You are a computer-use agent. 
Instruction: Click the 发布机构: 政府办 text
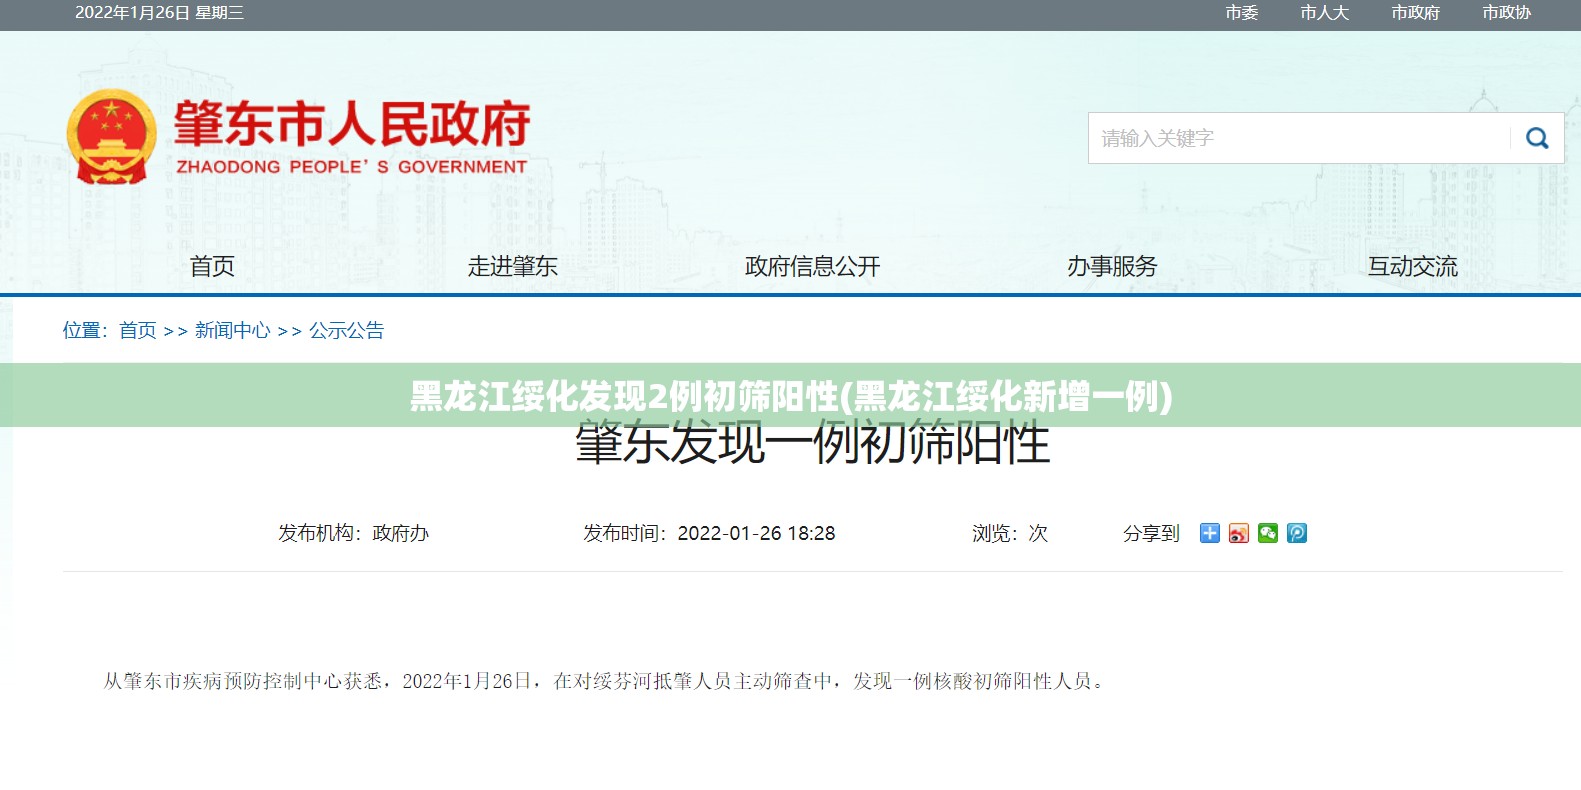[353, 533]
